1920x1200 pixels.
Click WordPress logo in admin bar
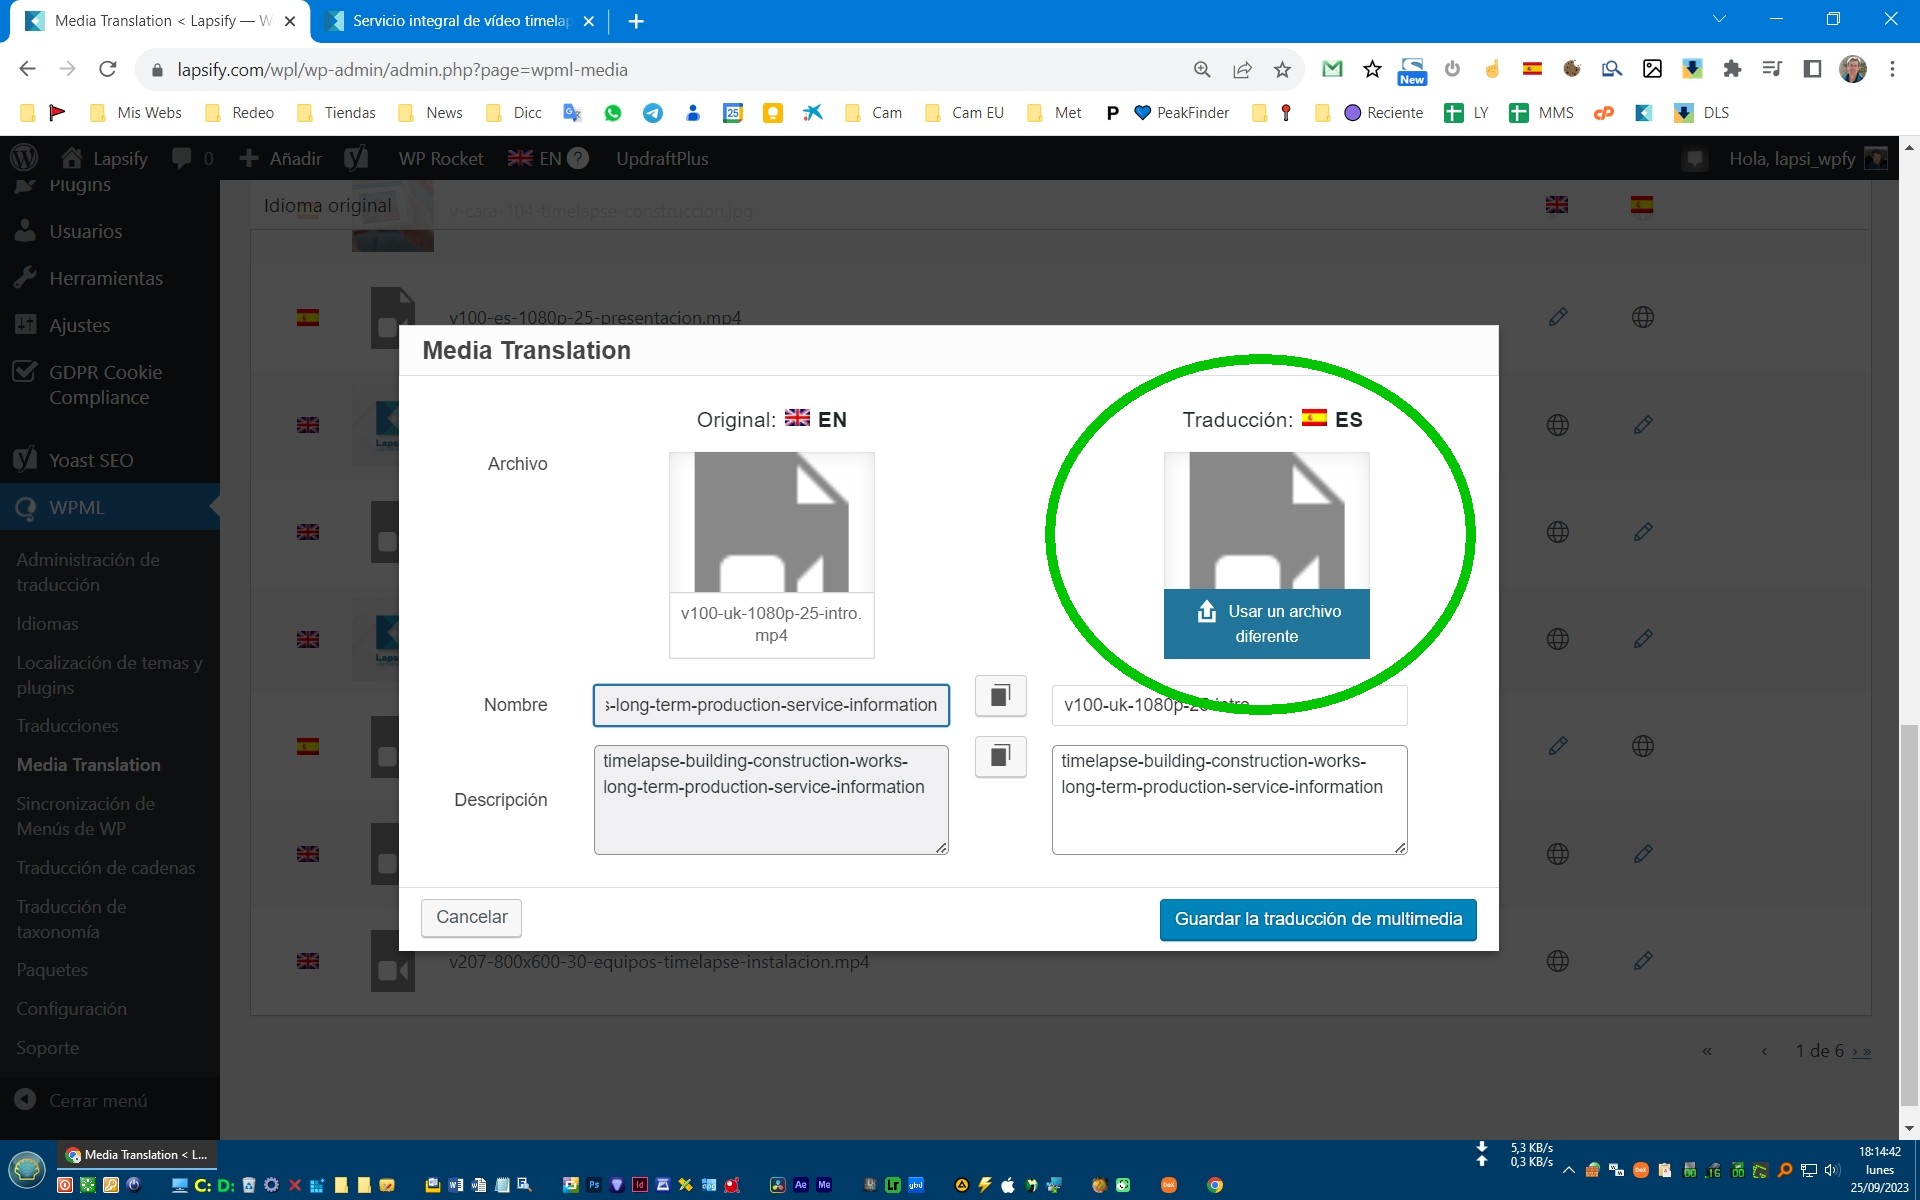pos(23,158)
